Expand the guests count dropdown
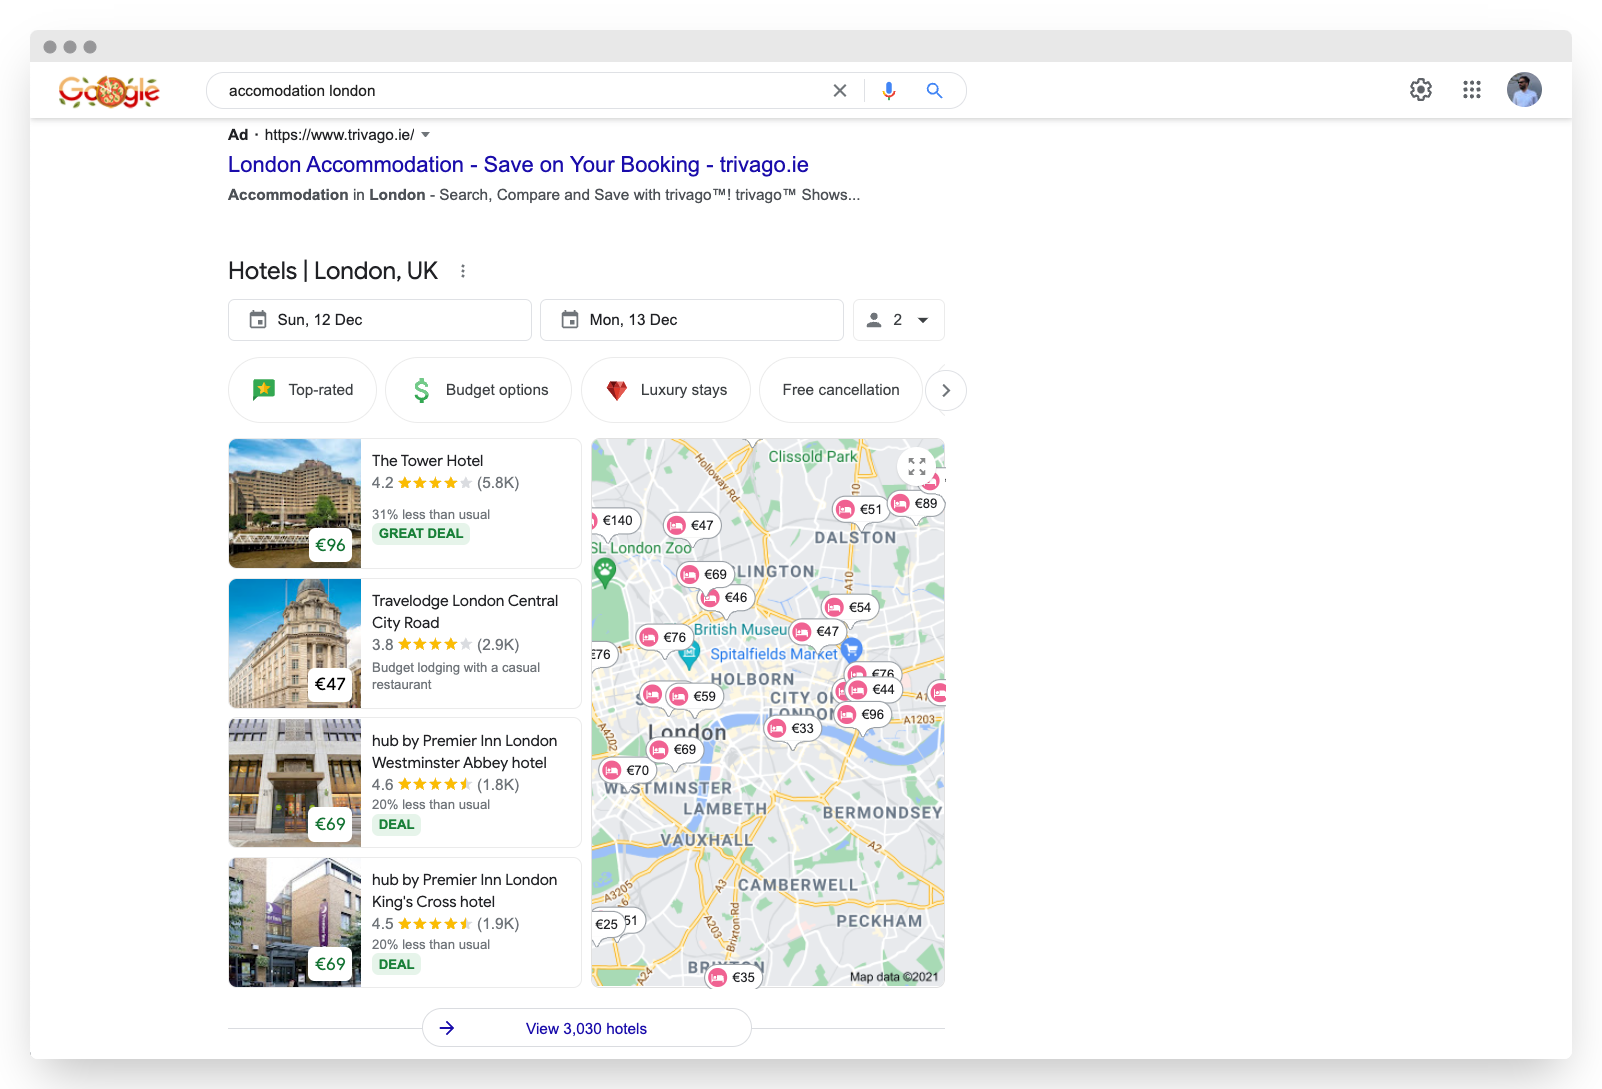This screenshot has width=1602, height=1089. click(898, 320)
